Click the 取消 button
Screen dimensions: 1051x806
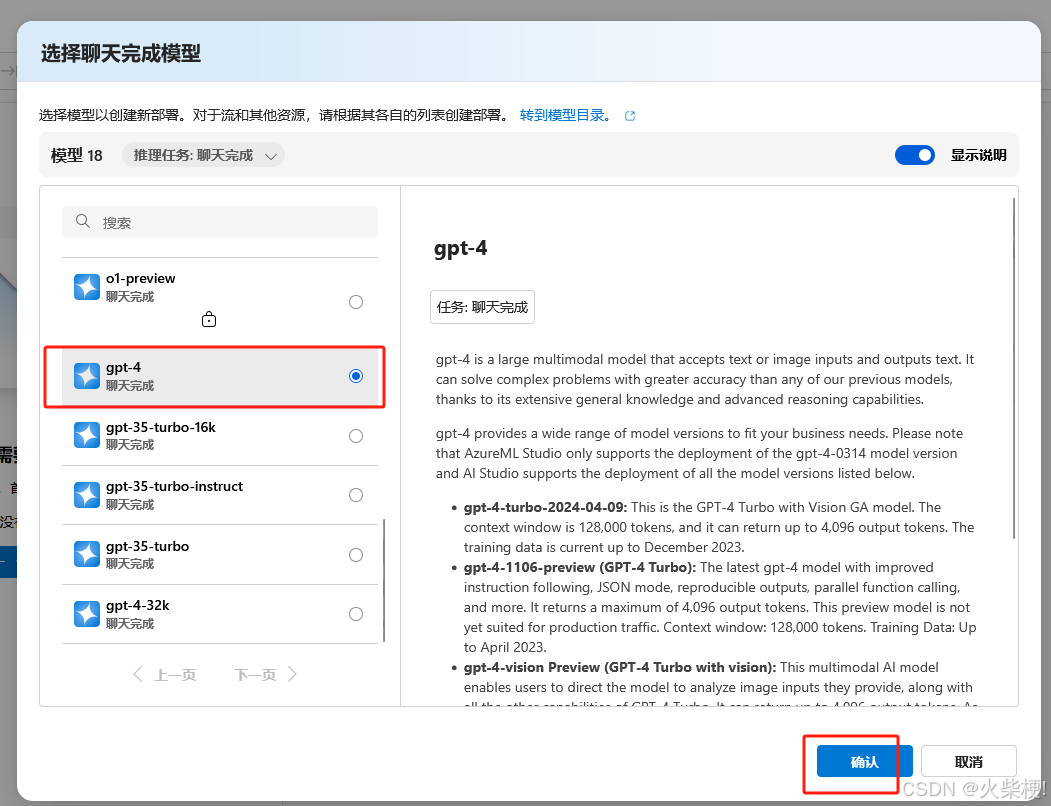coord(969,762)
